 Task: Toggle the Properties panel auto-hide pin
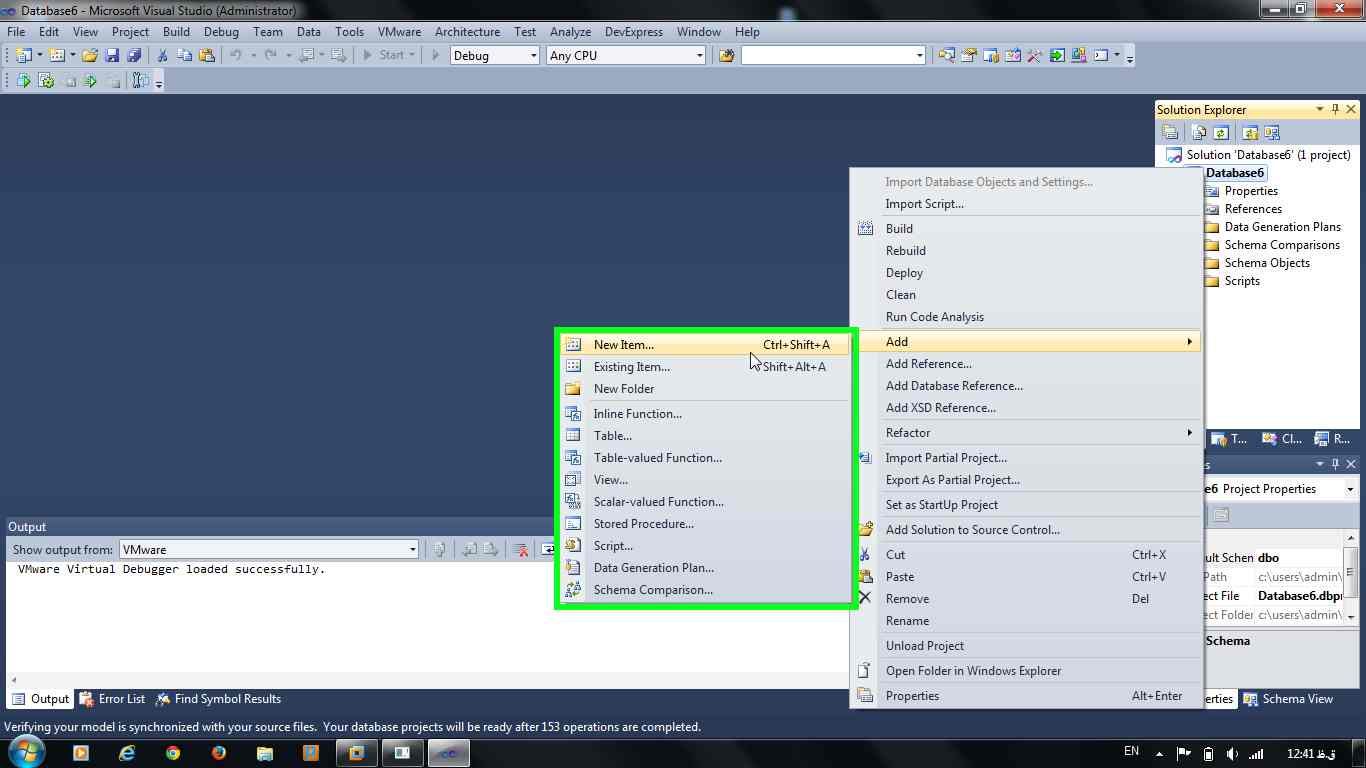click(1335, 464)
